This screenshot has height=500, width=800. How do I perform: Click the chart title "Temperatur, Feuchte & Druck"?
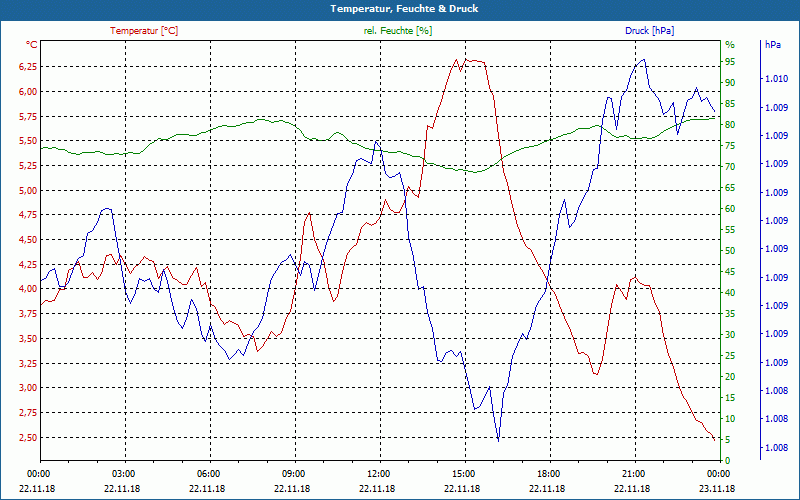(404, 9)
